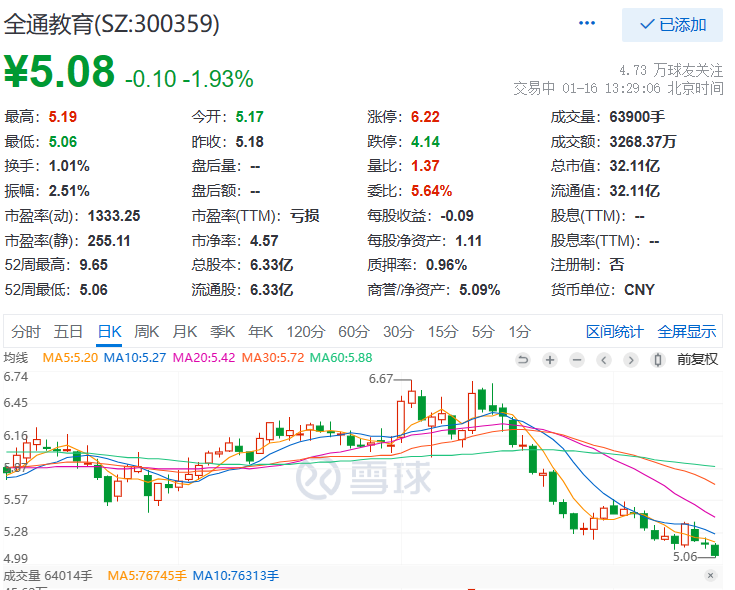The width and height of the screenshot is (735, 590).
Task: Click the 5.06 low marker on the chart
Action: (x=685, y=557)
